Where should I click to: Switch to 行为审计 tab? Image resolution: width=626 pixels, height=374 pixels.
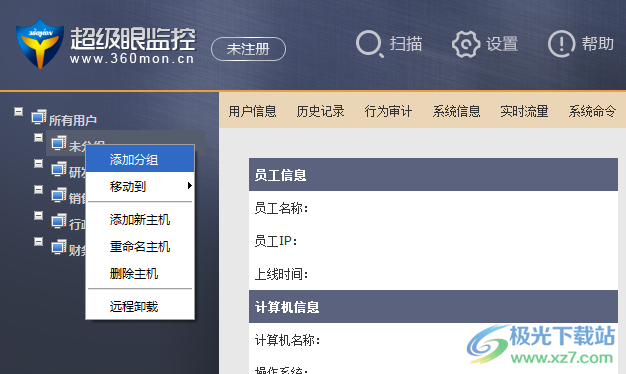tap(388, 111)
